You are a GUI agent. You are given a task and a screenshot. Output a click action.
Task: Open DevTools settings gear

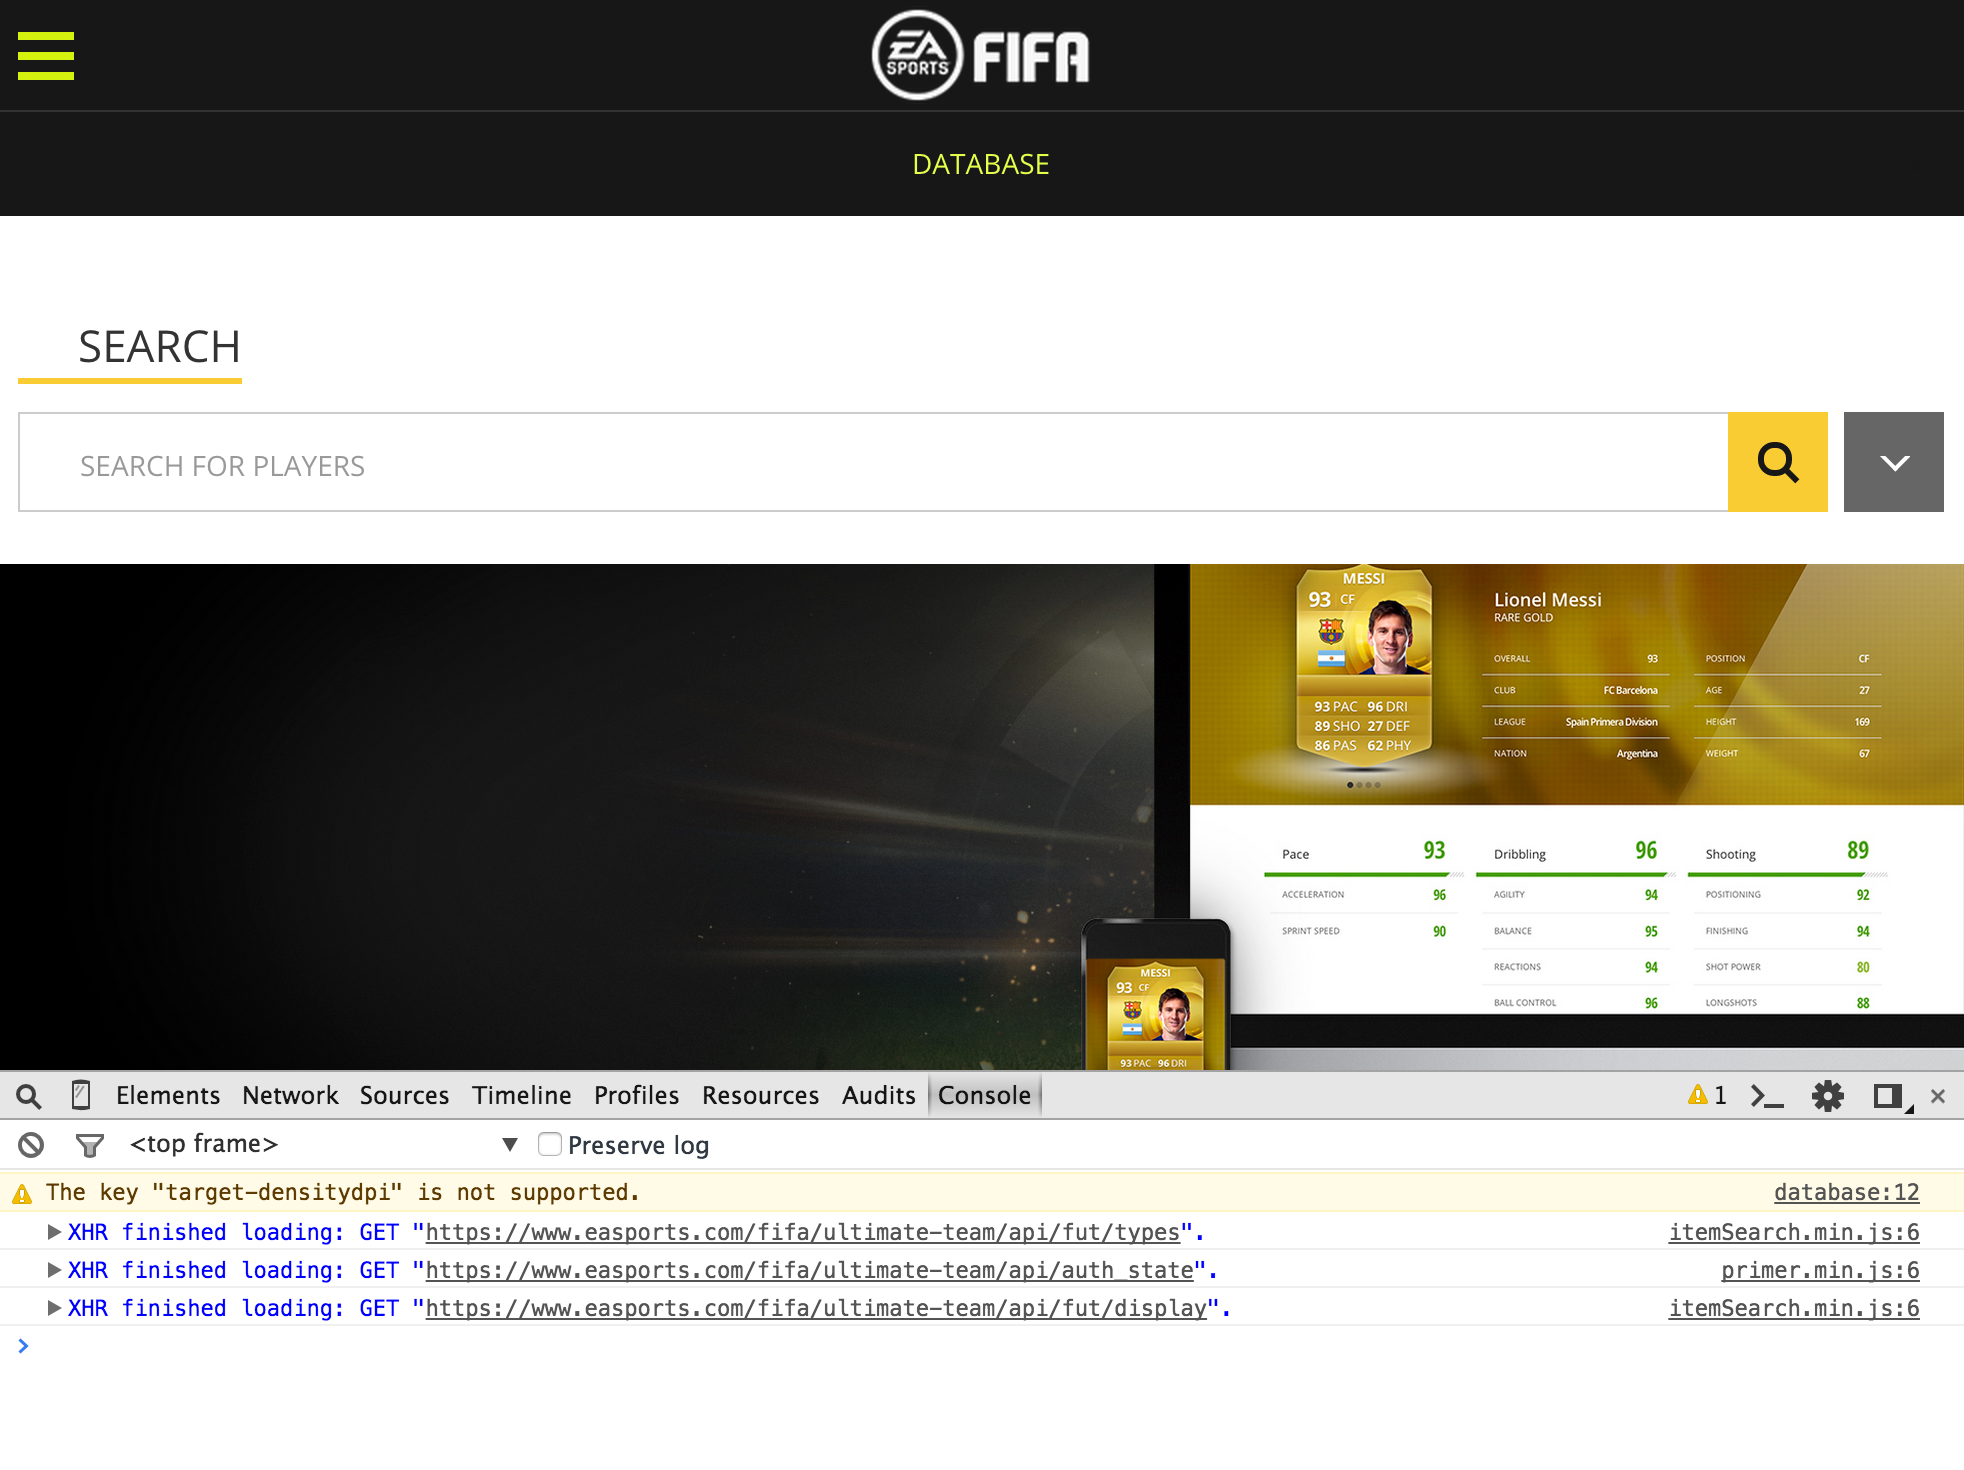point(1828,1096)
